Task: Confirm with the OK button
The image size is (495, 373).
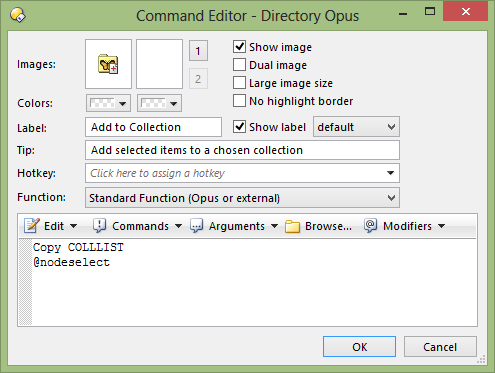Action: (x=359, y=347)
